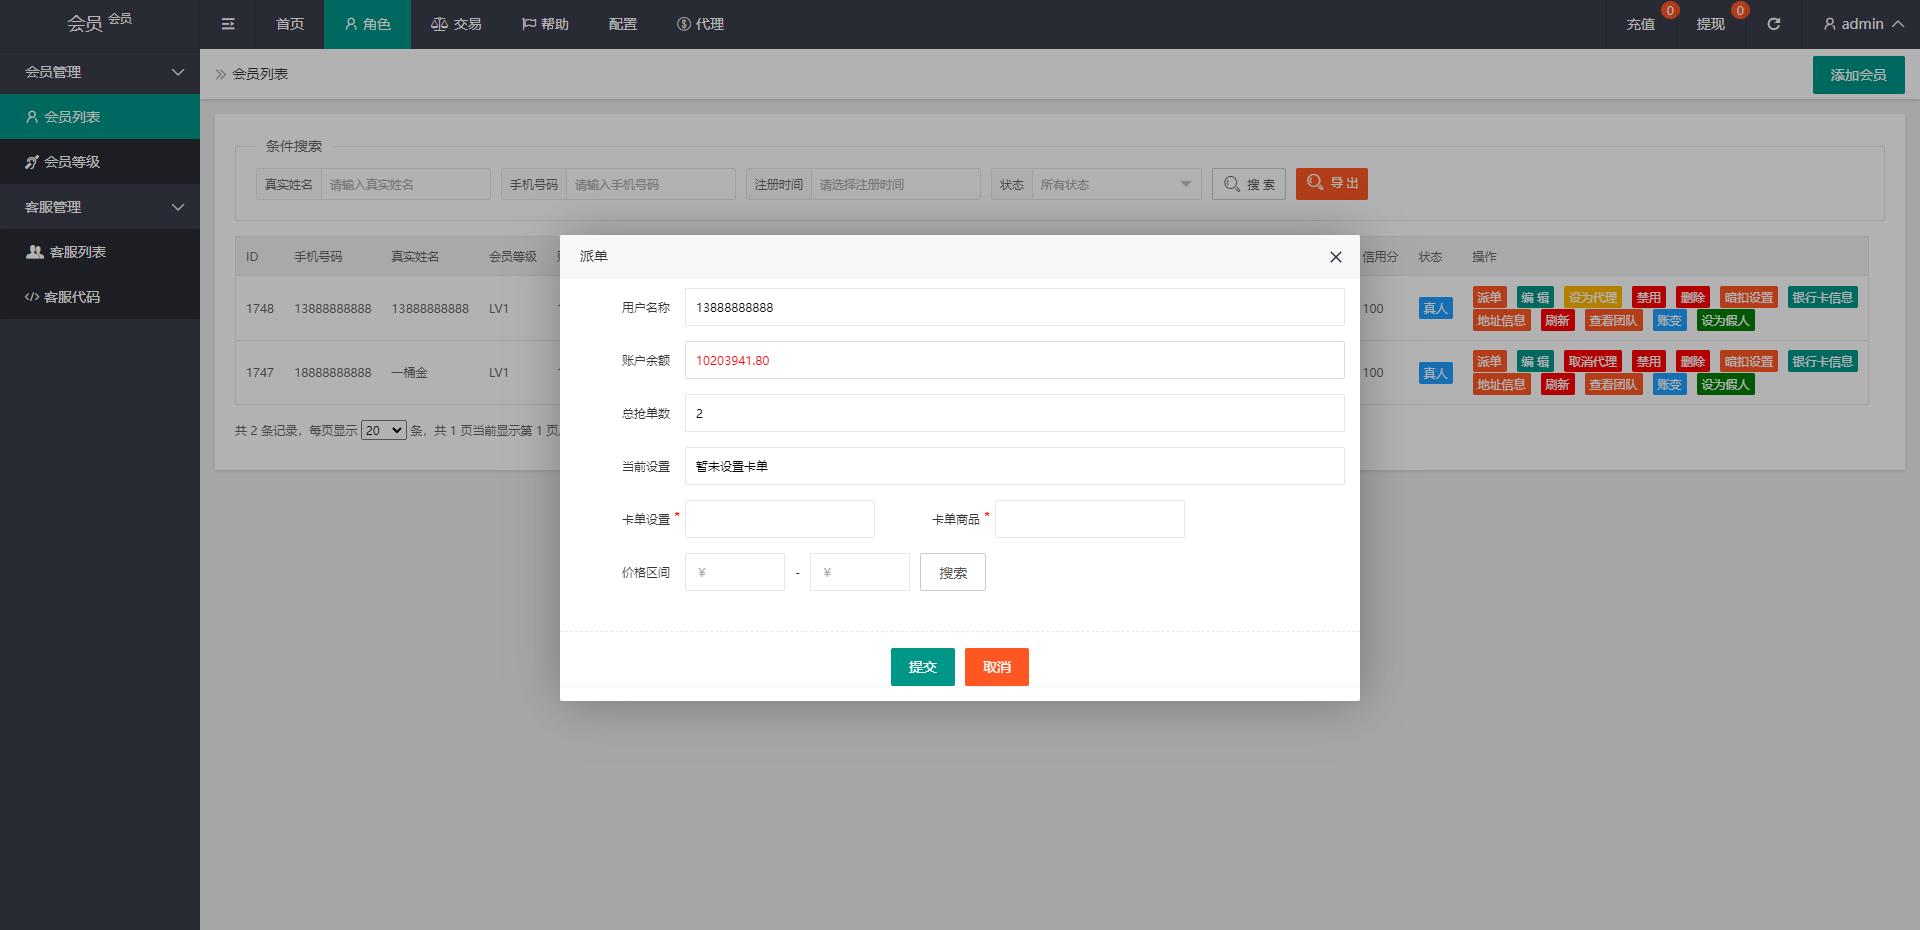The height and width of the screenshot is (930, 1920).
Task: Click the 卡单设置 input field
Action: click(779, 519)
